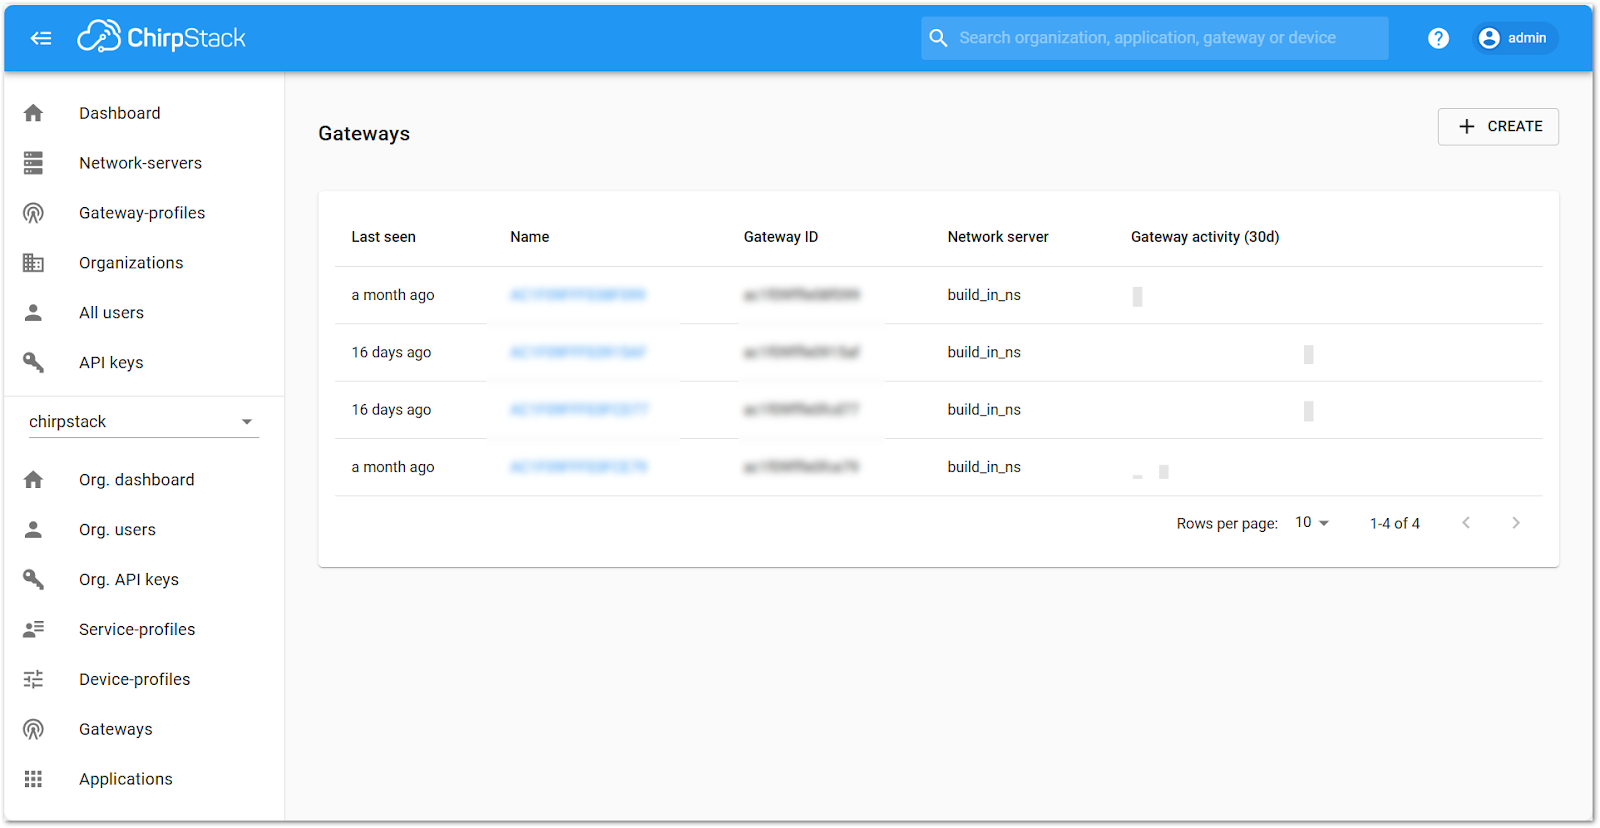Viewport: 1600px width, 828px height.
Task: Click the Gateway-profiles antenna icon
Action: coord(33,213)
